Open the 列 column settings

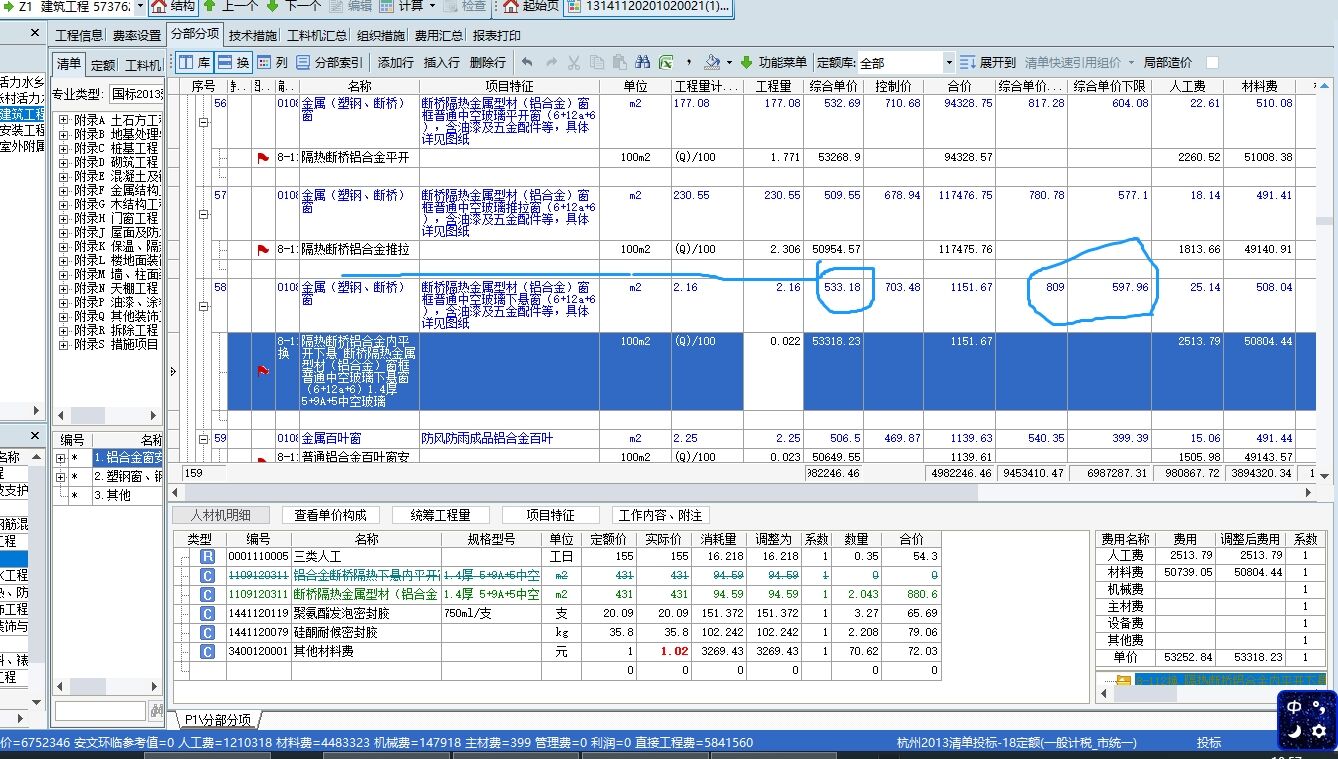coord(273,62)
